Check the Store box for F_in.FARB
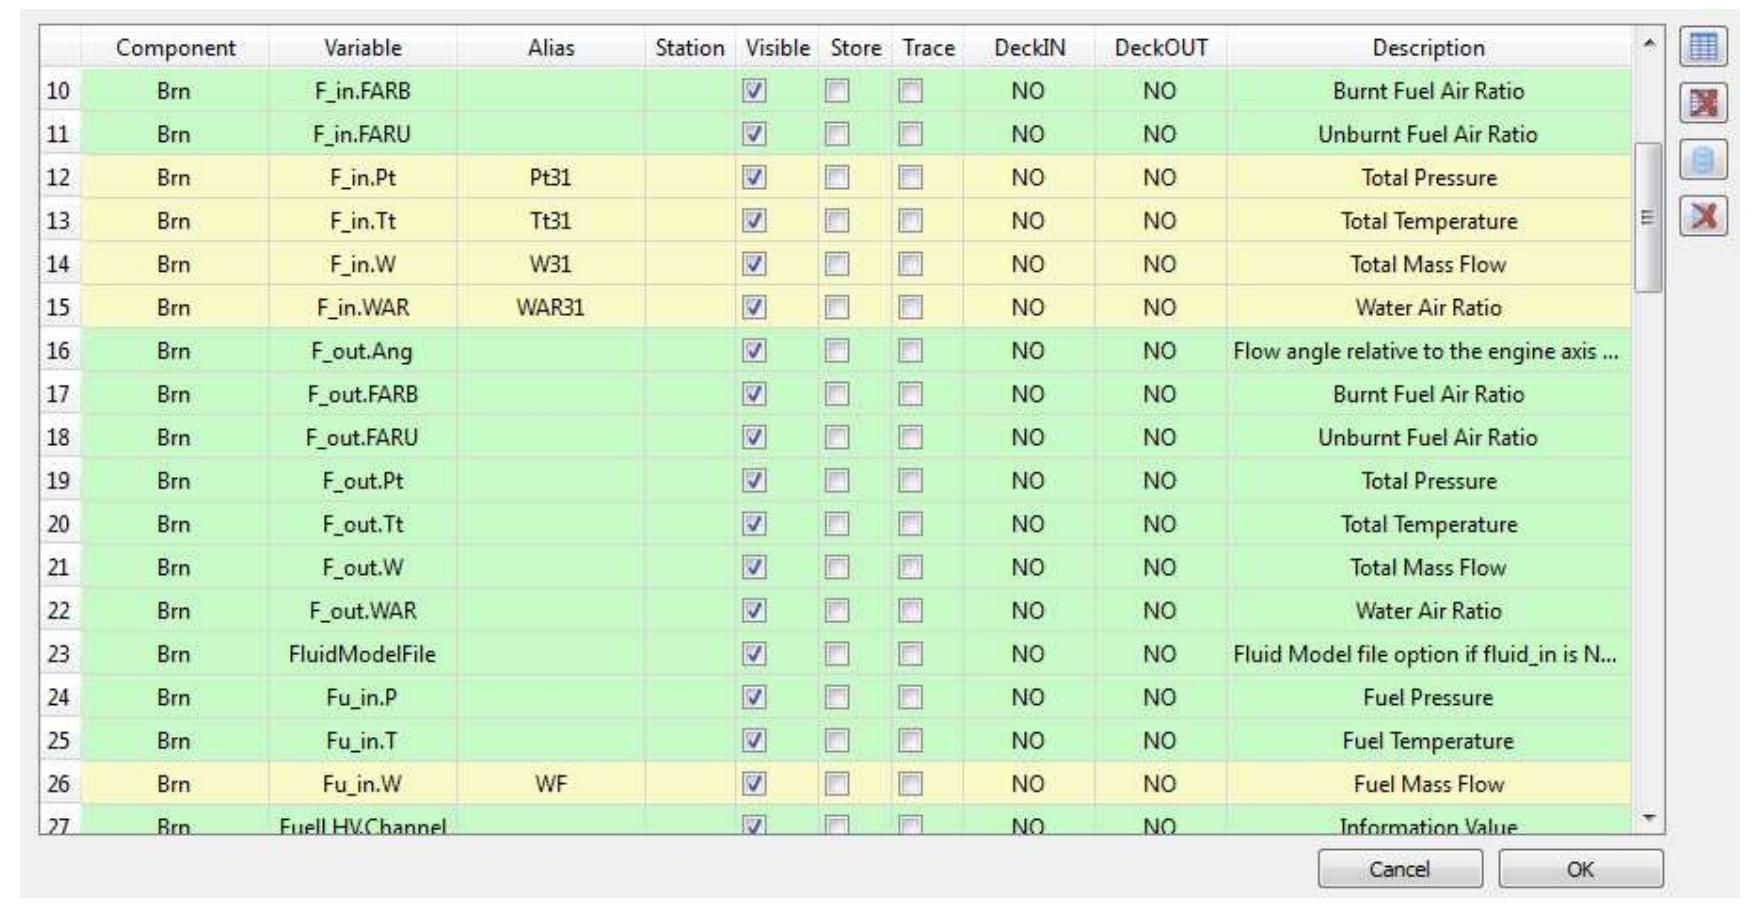The image size is (1762, 911). coord(836,91)
